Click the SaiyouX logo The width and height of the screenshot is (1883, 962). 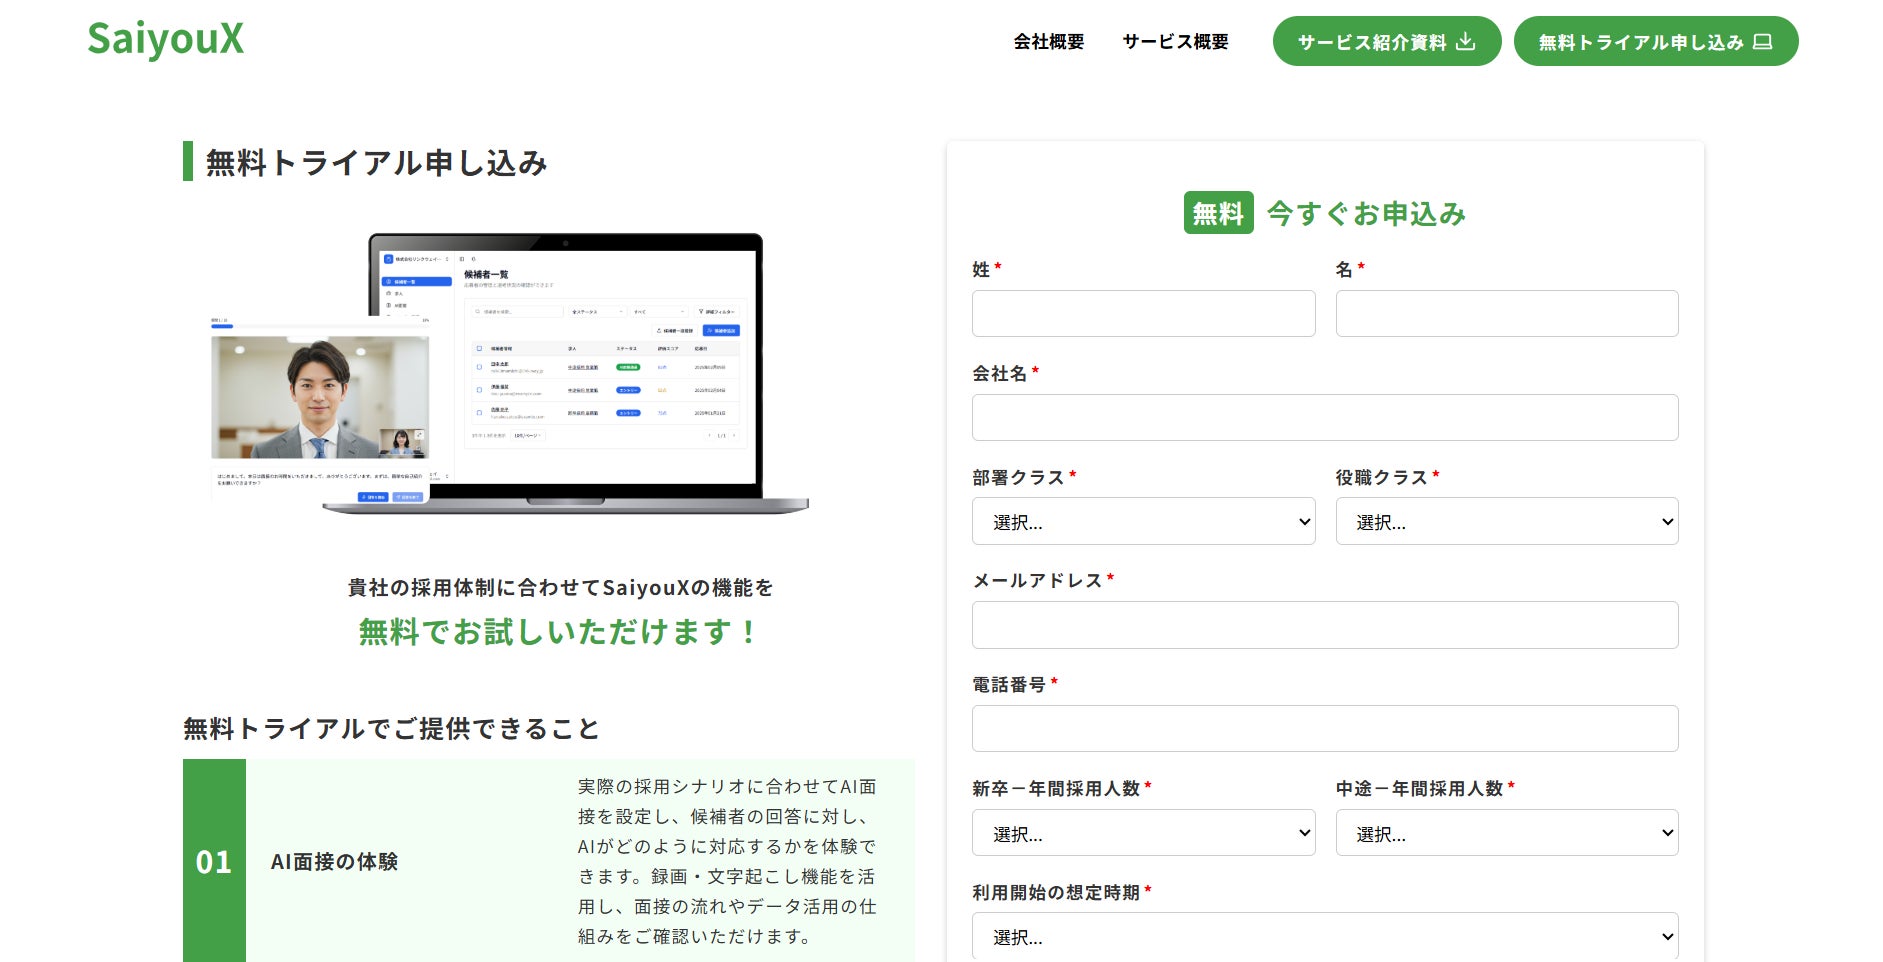[165, 40]
